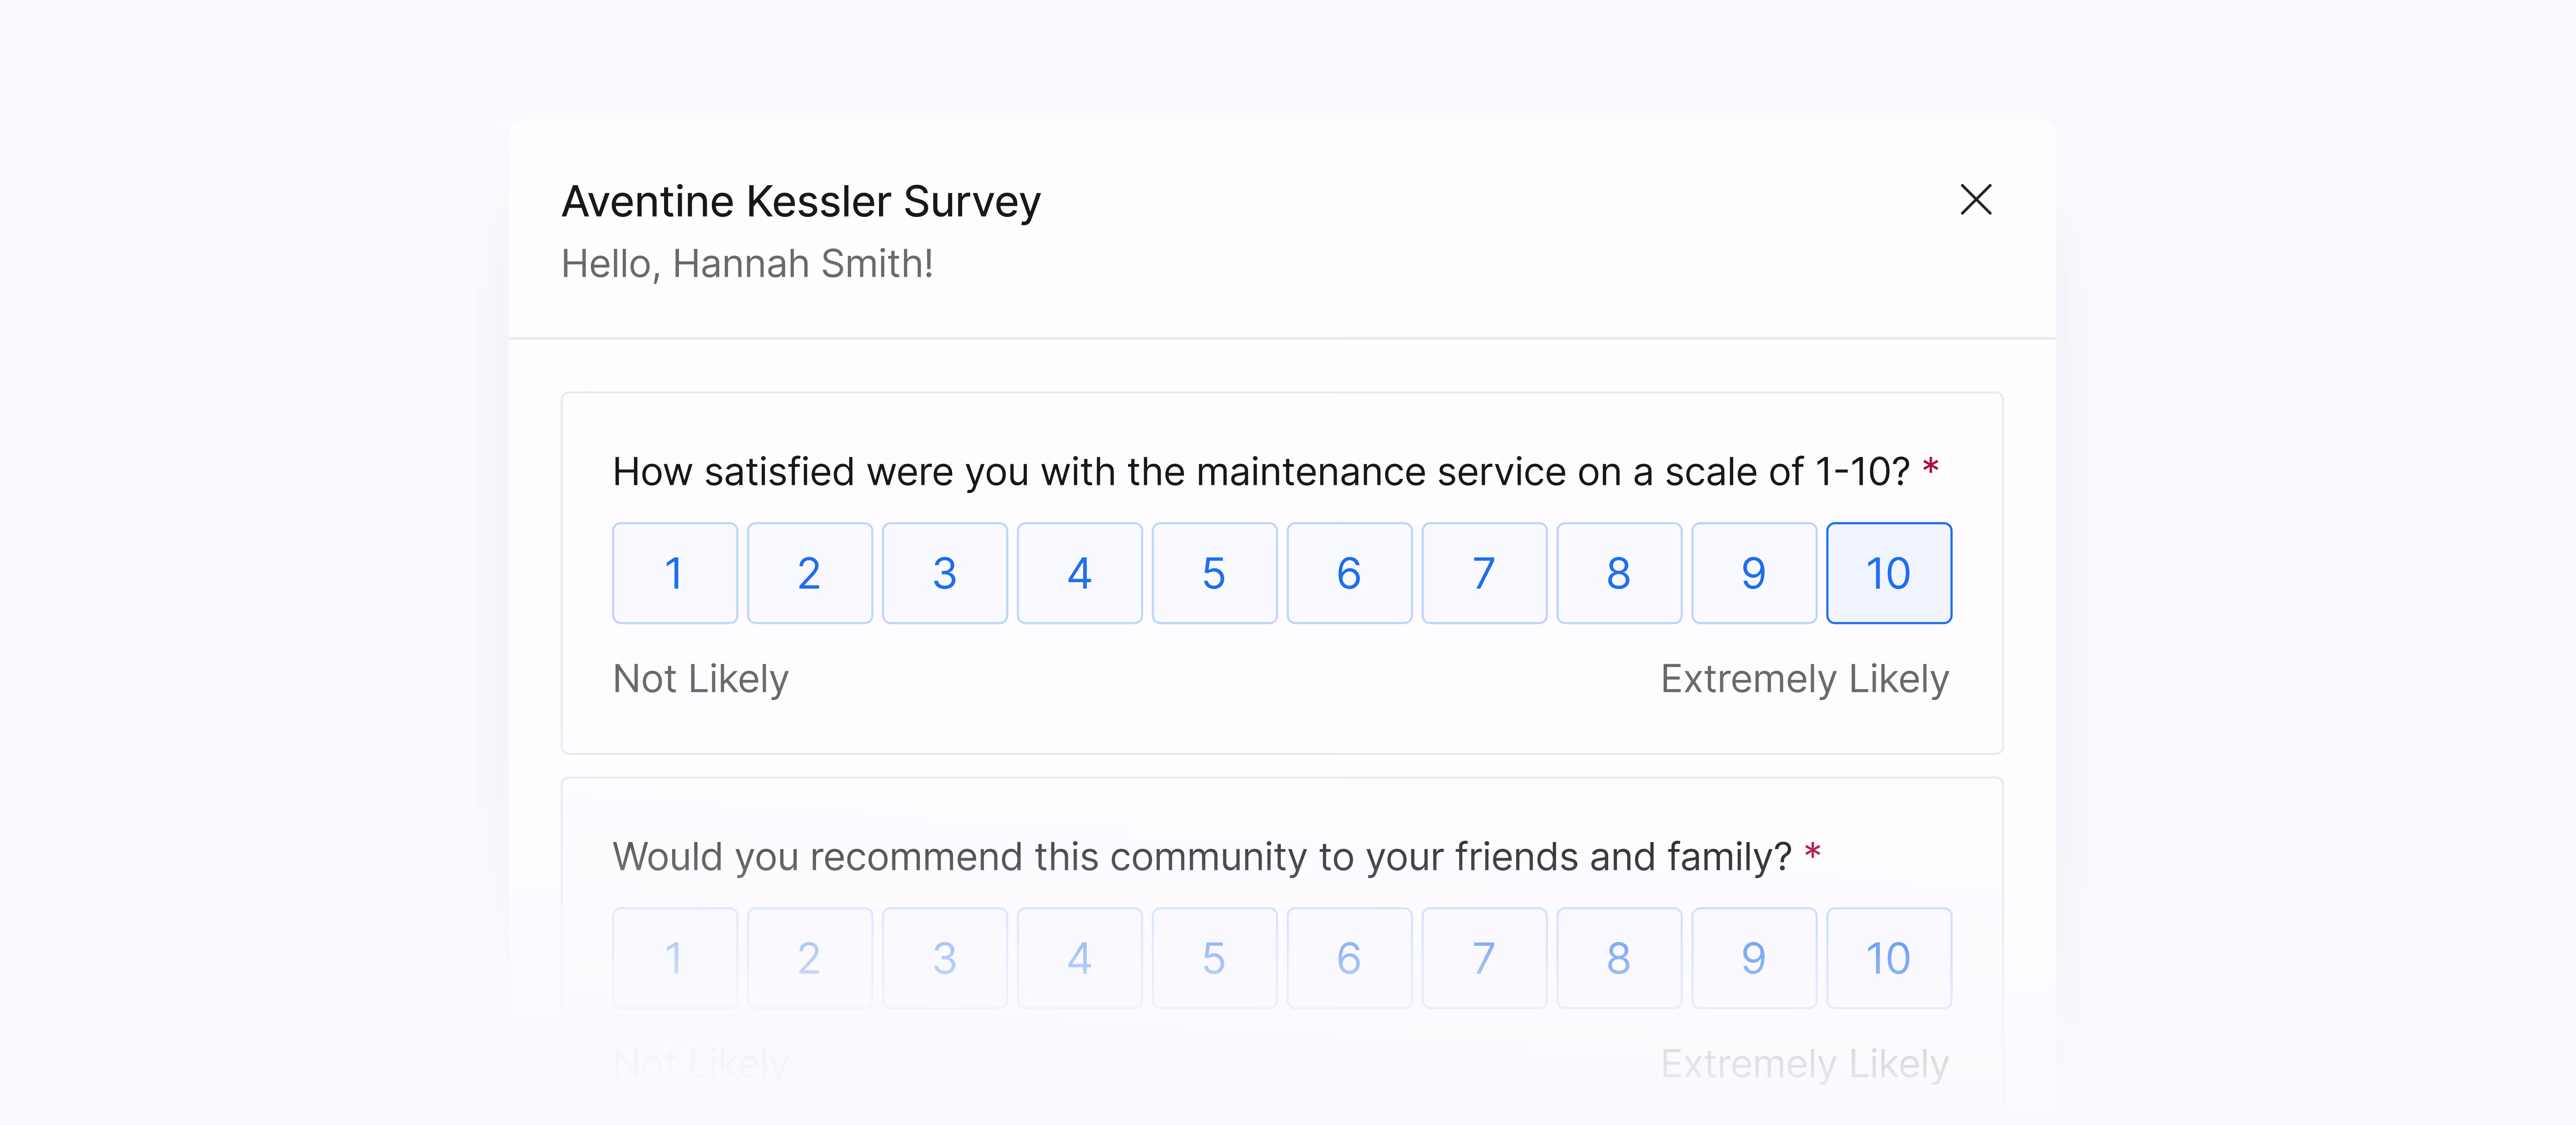2576x1125 pixels.
Task: Rate community recommendation as 1
Action: pos(675,958)
